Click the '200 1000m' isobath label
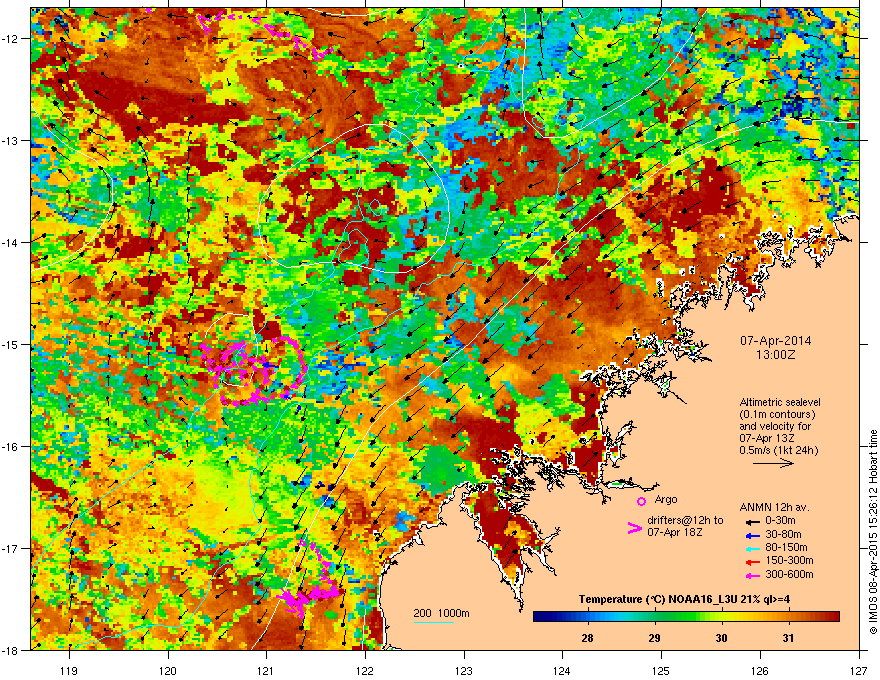880x680 pixels. point(442,613)
